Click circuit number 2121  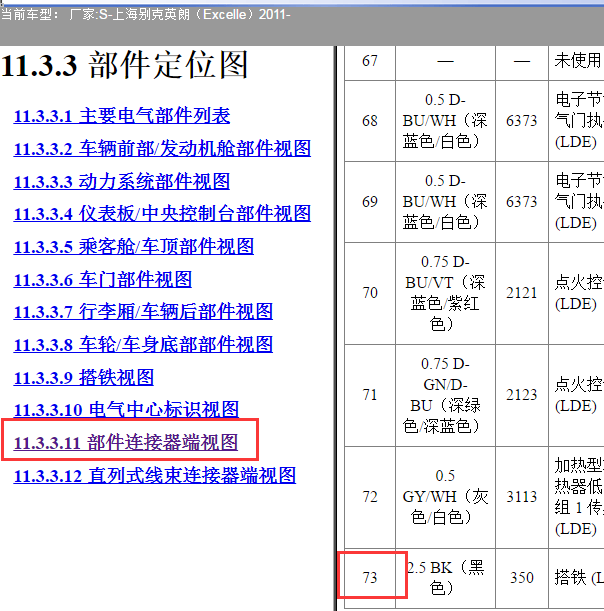[x=522, y=293]
